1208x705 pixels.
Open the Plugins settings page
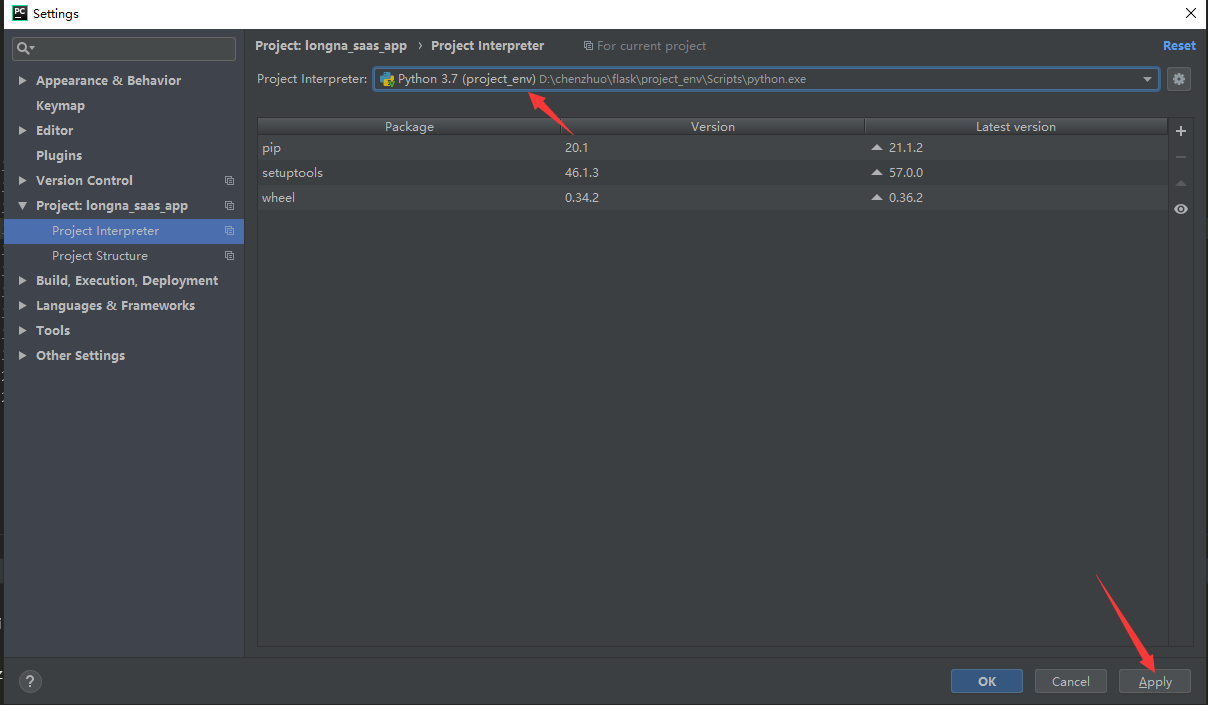point(59,156)
